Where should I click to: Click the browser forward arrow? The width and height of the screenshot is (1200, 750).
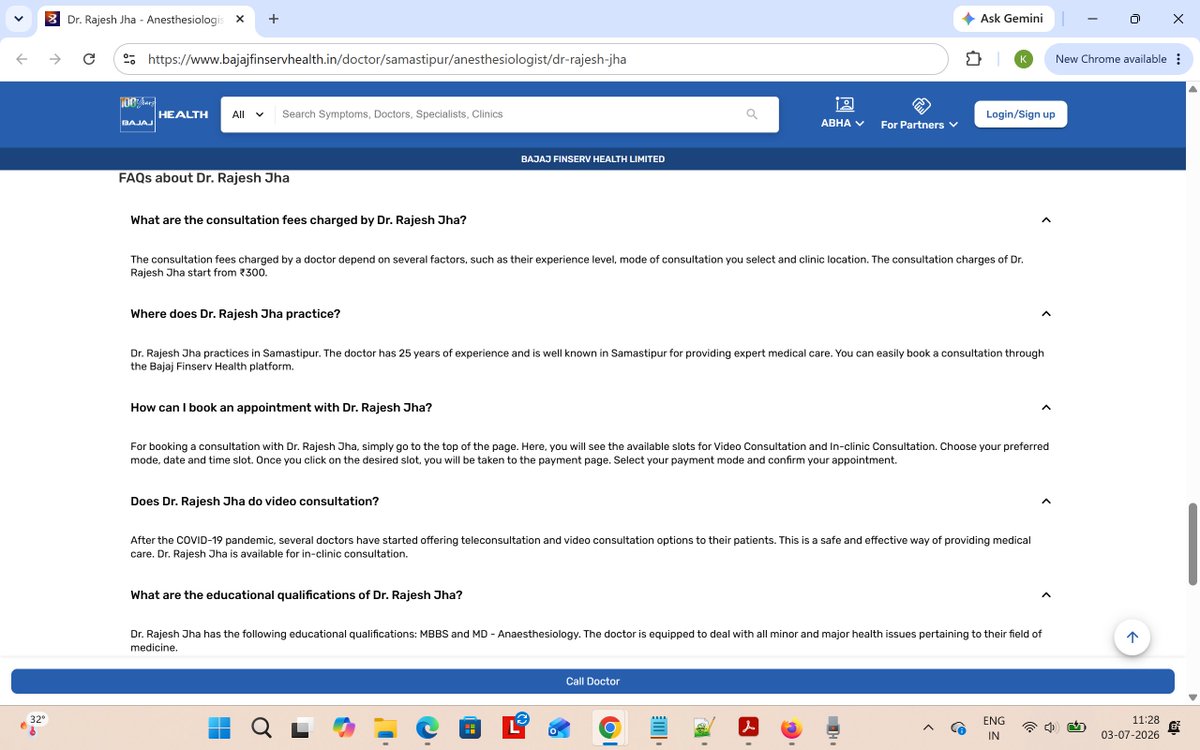tap(55, 59)
